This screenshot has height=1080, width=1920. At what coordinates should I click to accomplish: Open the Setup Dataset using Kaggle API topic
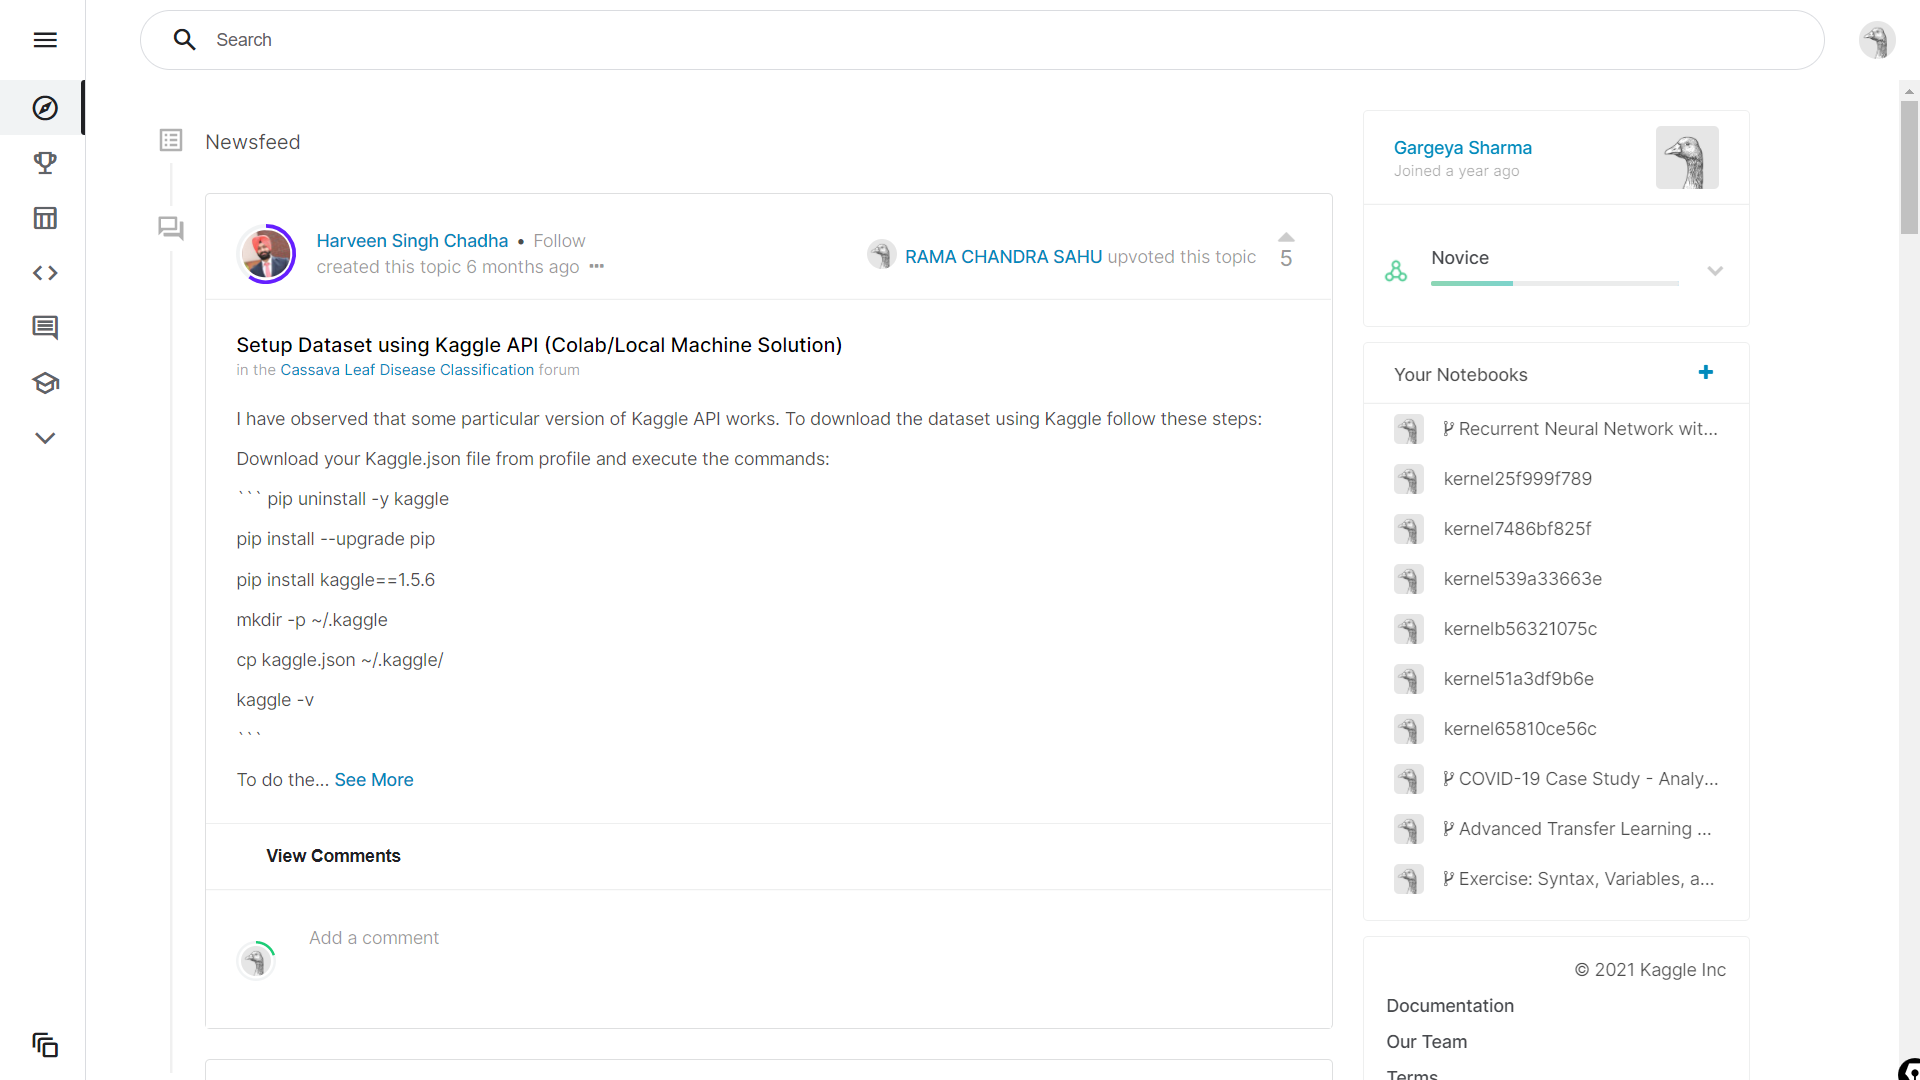(539, 345)
